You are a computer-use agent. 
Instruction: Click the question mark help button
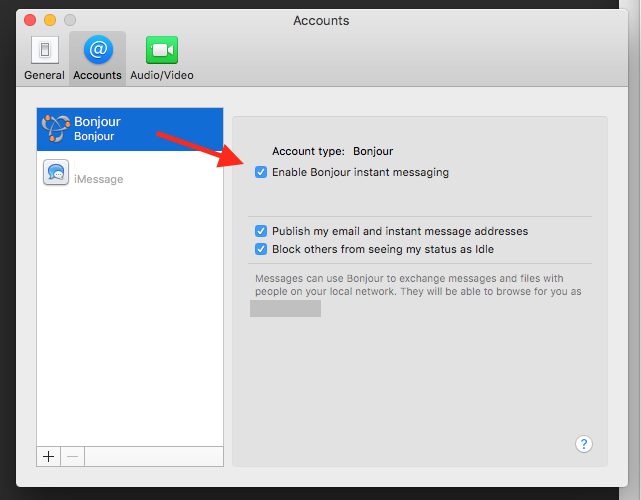[584, 444]
